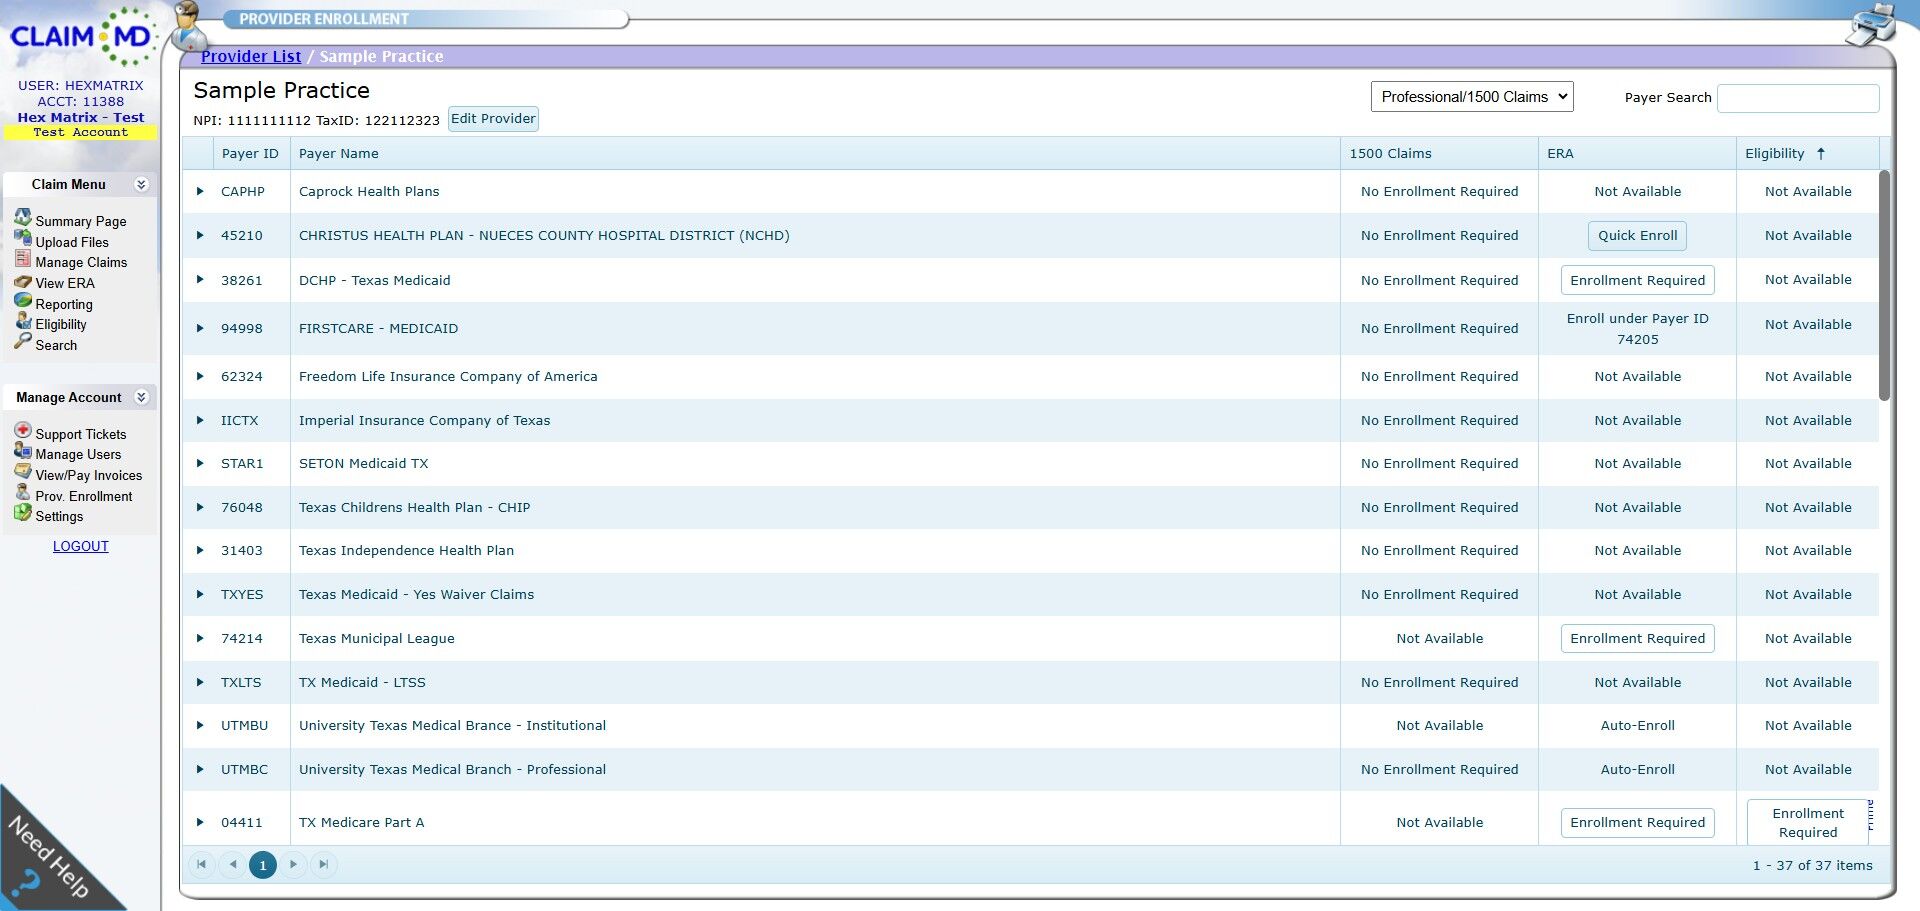The width and height of the screenshot is (1920, 911).
Task: Go to the next page of results
Action: coord(293,865)
